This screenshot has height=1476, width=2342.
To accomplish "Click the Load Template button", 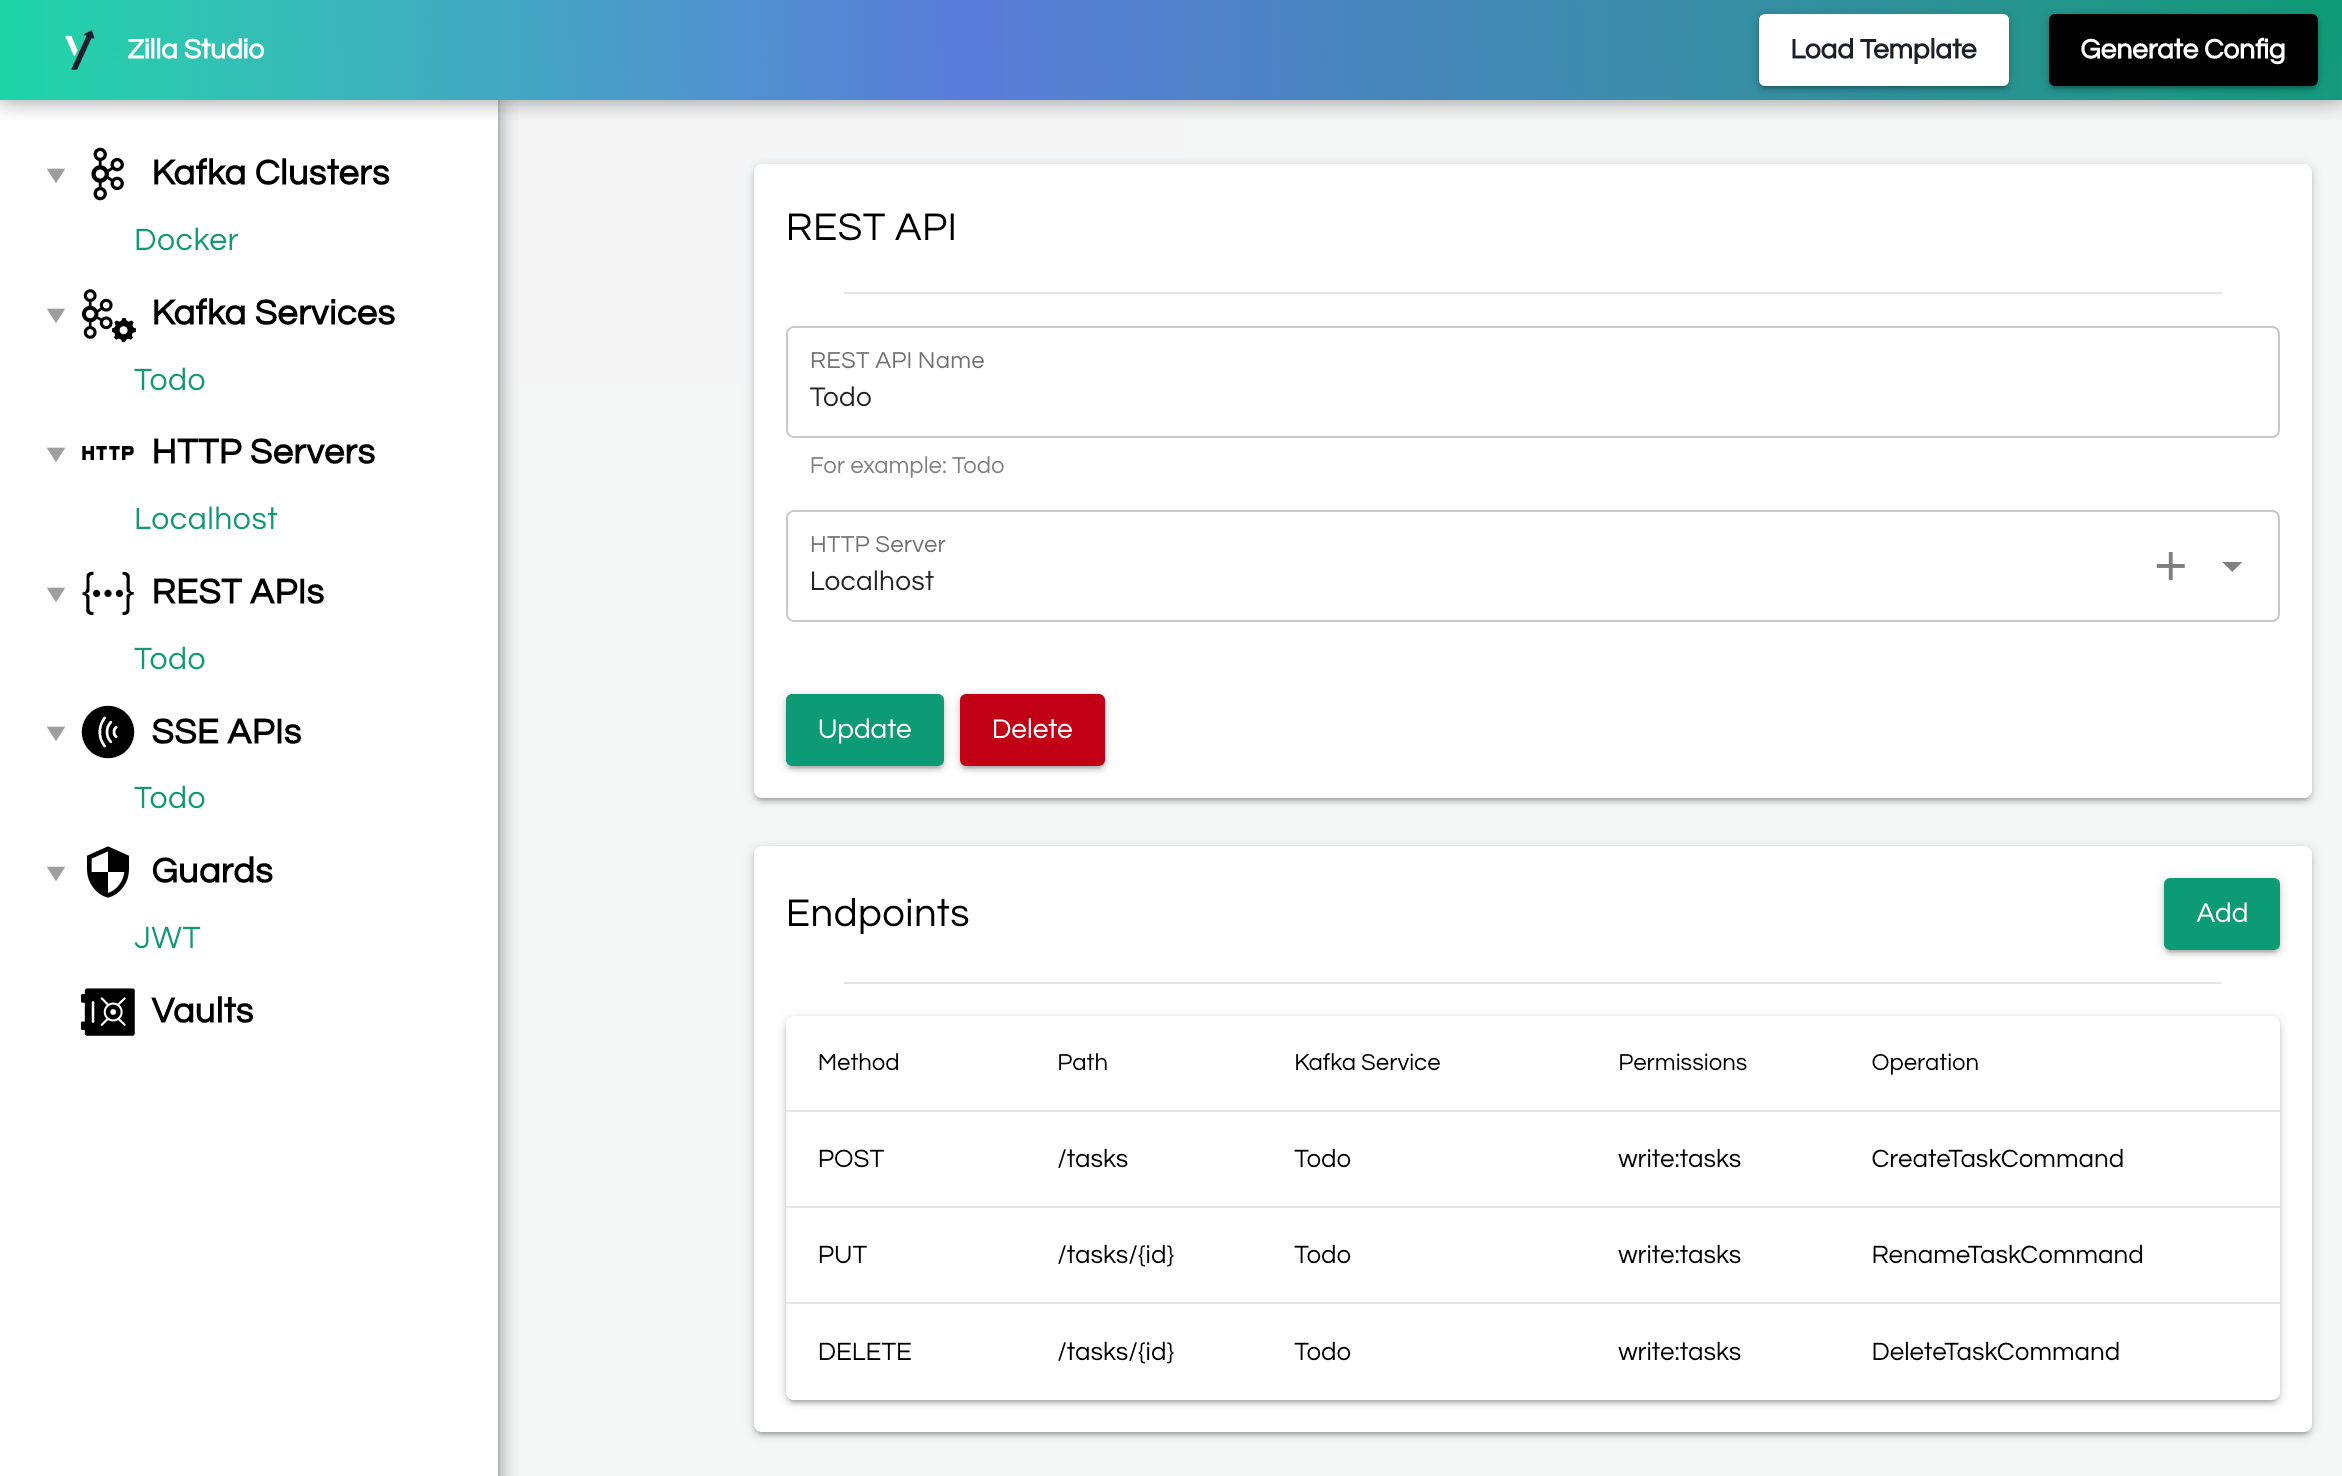I will click(x=1883, y=49).
